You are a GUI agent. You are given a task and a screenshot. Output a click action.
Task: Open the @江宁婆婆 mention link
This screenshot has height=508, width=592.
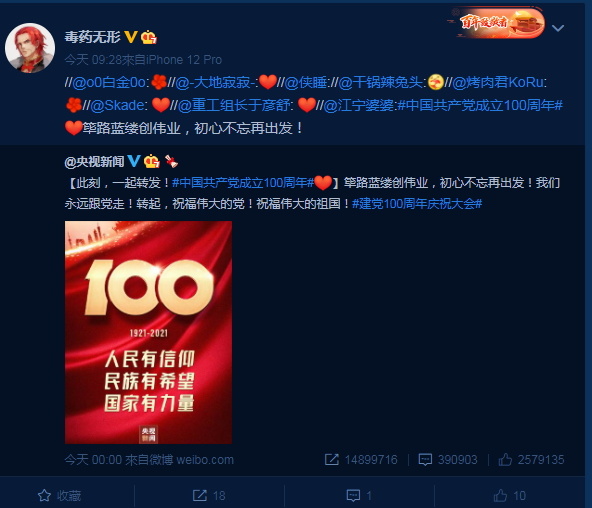(x=359, y=105)
